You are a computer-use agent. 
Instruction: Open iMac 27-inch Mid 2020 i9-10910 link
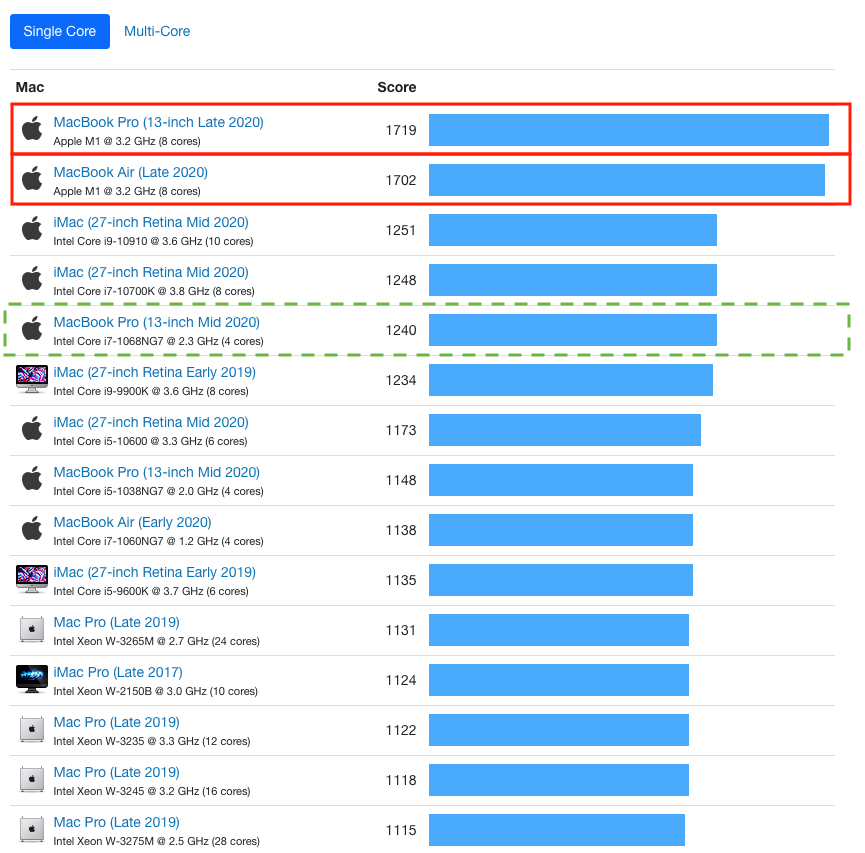click(151, 222)
